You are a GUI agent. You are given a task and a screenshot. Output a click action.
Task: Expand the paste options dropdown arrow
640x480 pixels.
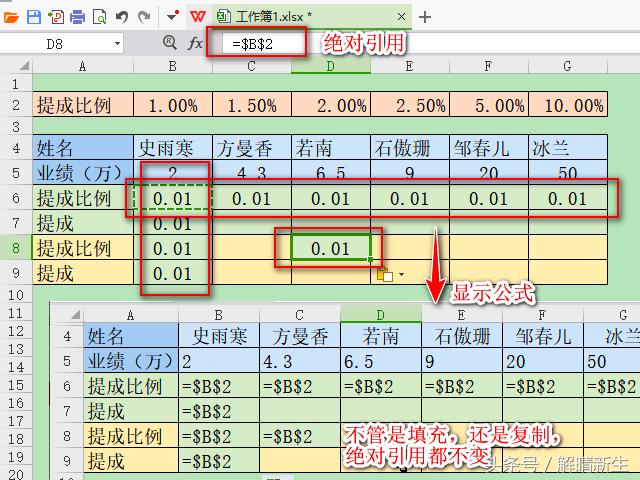coord(402,274)
